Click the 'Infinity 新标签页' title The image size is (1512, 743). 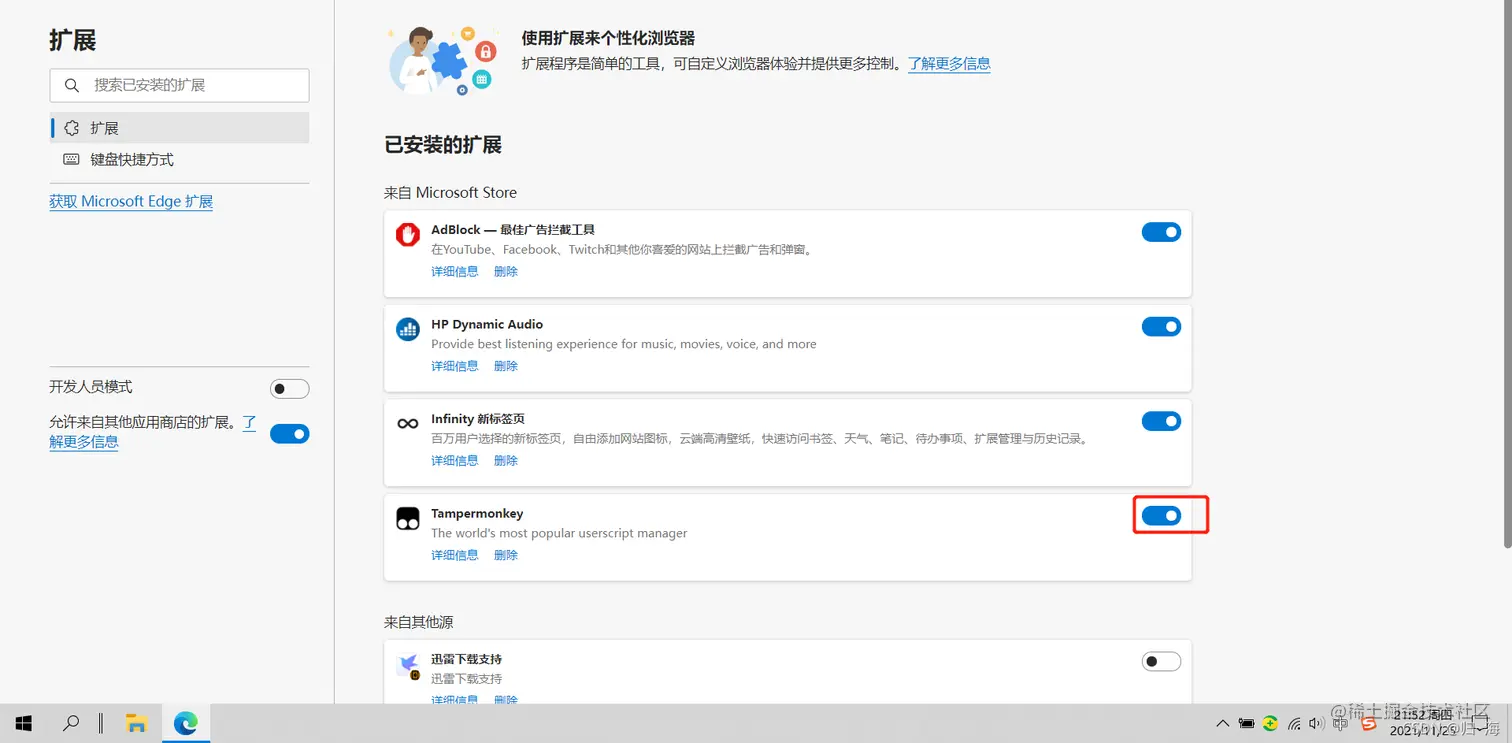coord(478,419)
